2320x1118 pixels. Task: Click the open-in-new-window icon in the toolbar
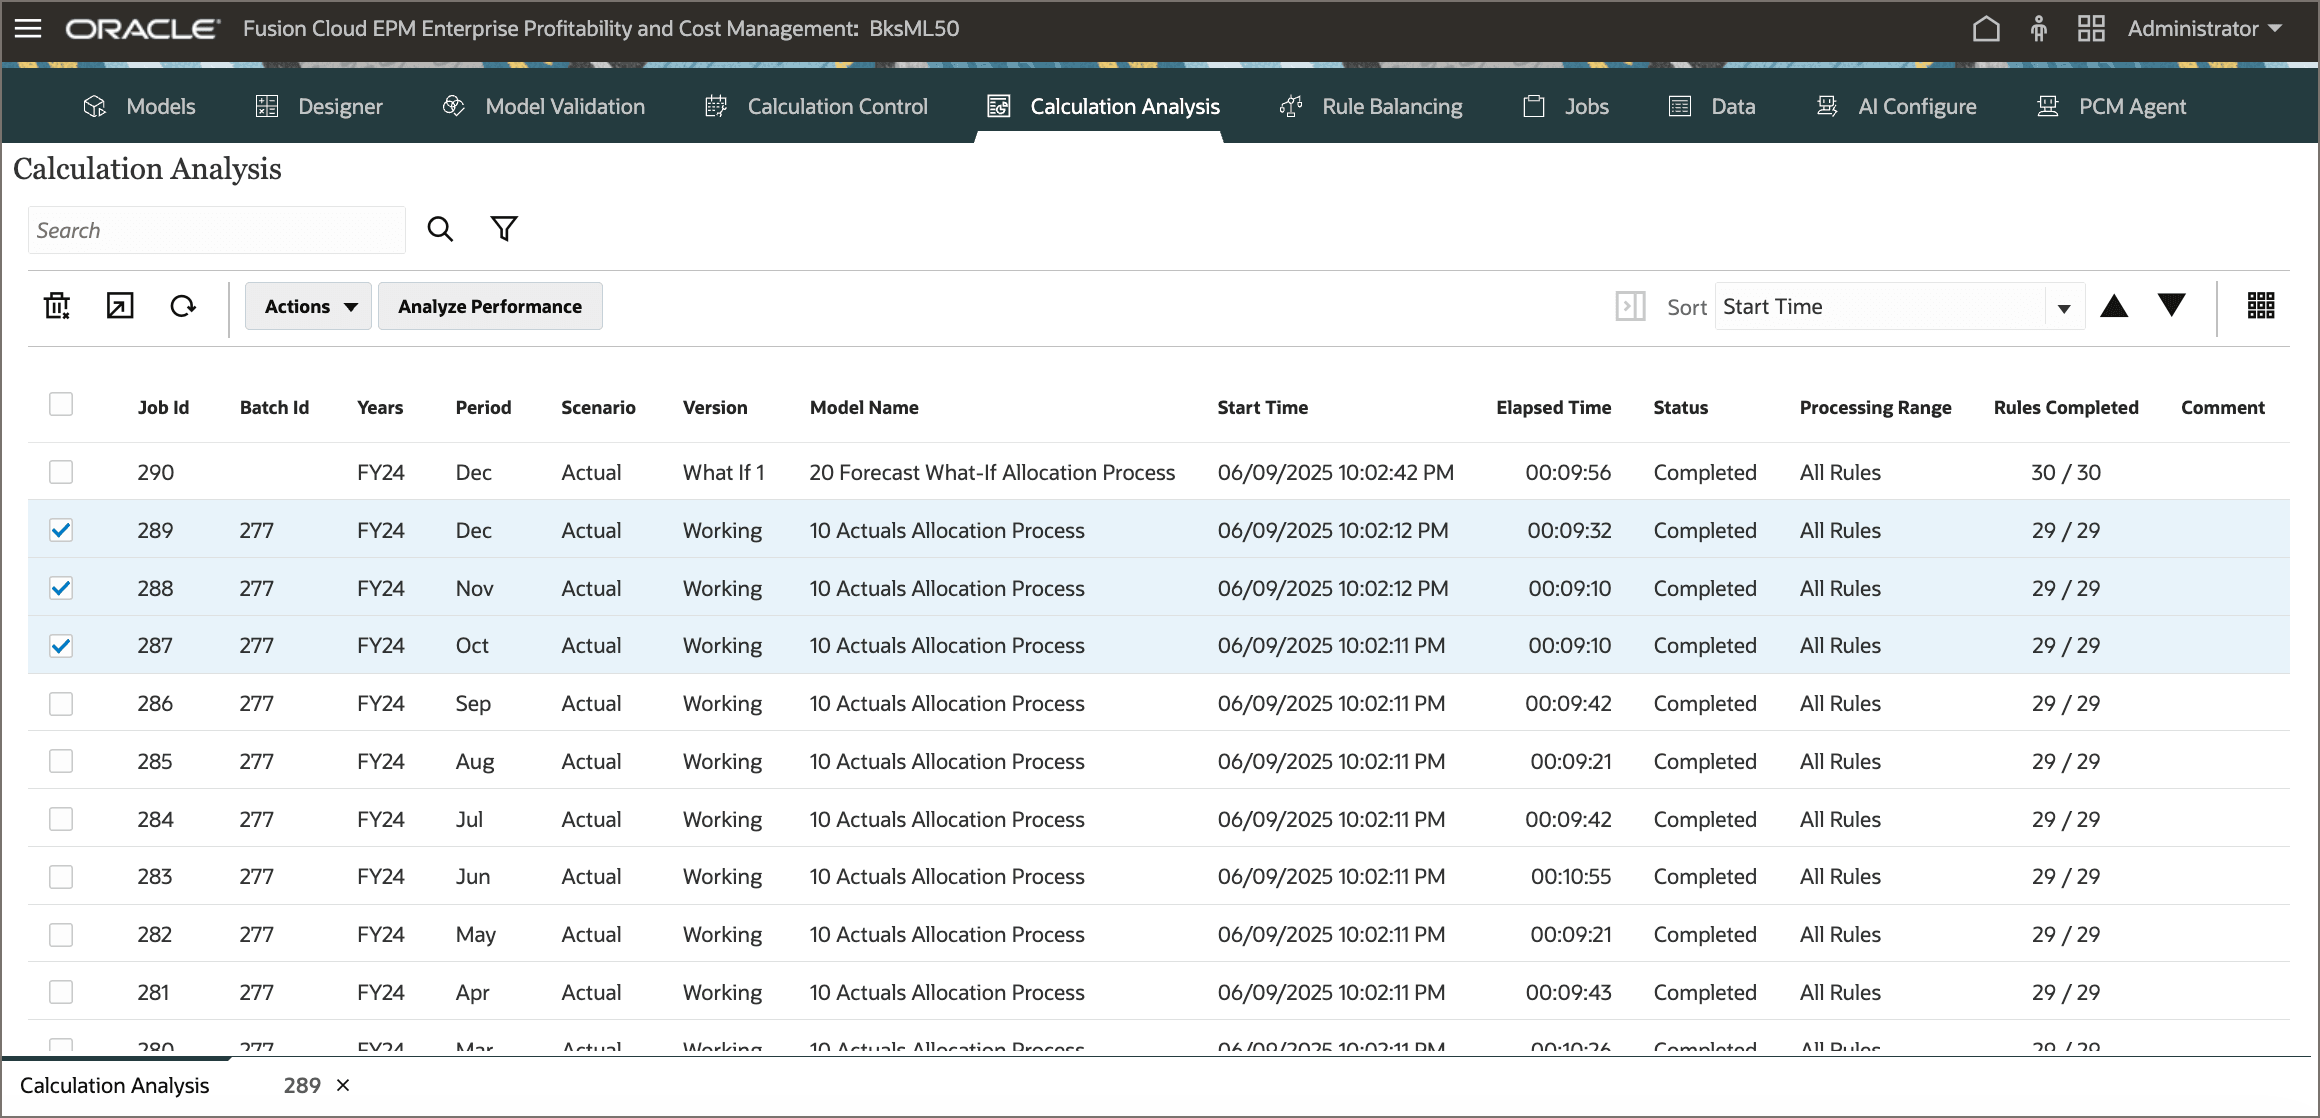(x=119, y=306)
